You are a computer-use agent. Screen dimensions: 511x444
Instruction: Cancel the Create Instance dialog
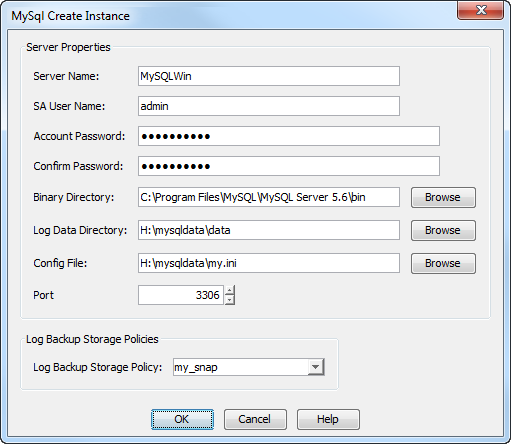pyautogui.click(x=255, y=419)
